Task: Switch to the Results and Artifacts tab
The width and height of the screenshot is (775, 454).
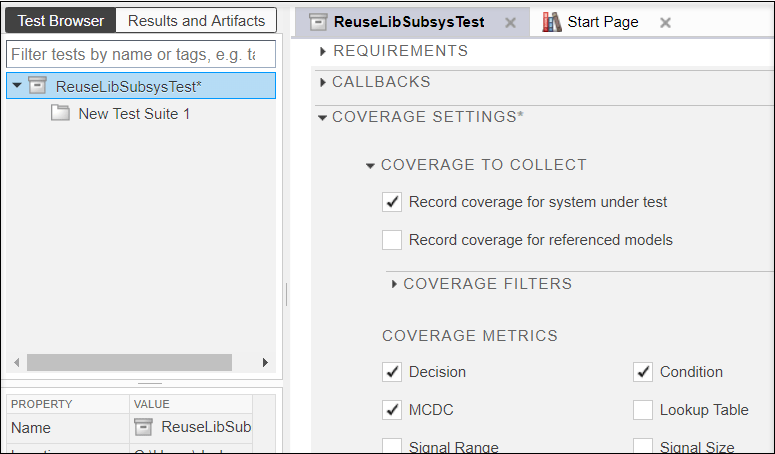Action: [x=196, y=20]
